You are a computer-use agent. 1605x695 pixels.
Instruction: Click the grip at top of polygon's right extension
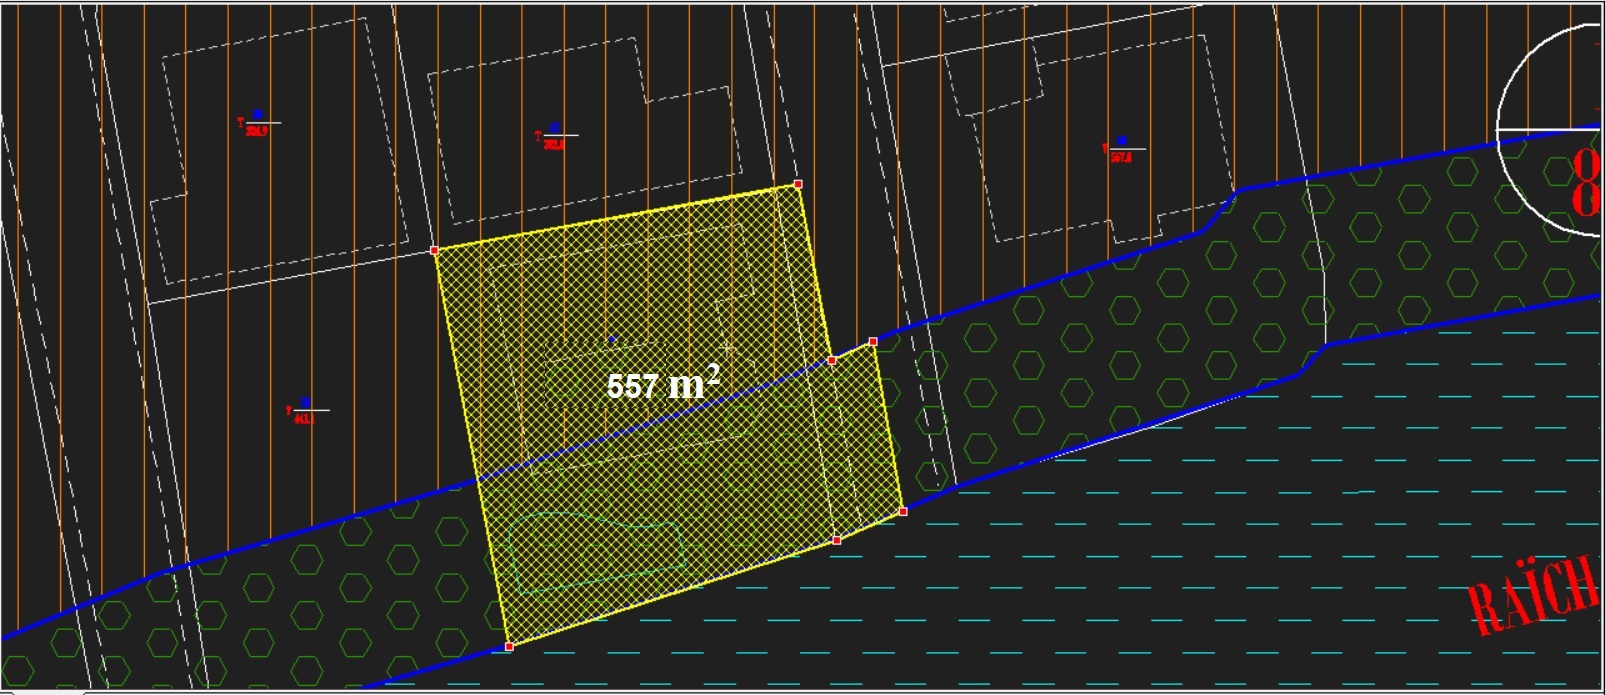(x=873, y=342)
